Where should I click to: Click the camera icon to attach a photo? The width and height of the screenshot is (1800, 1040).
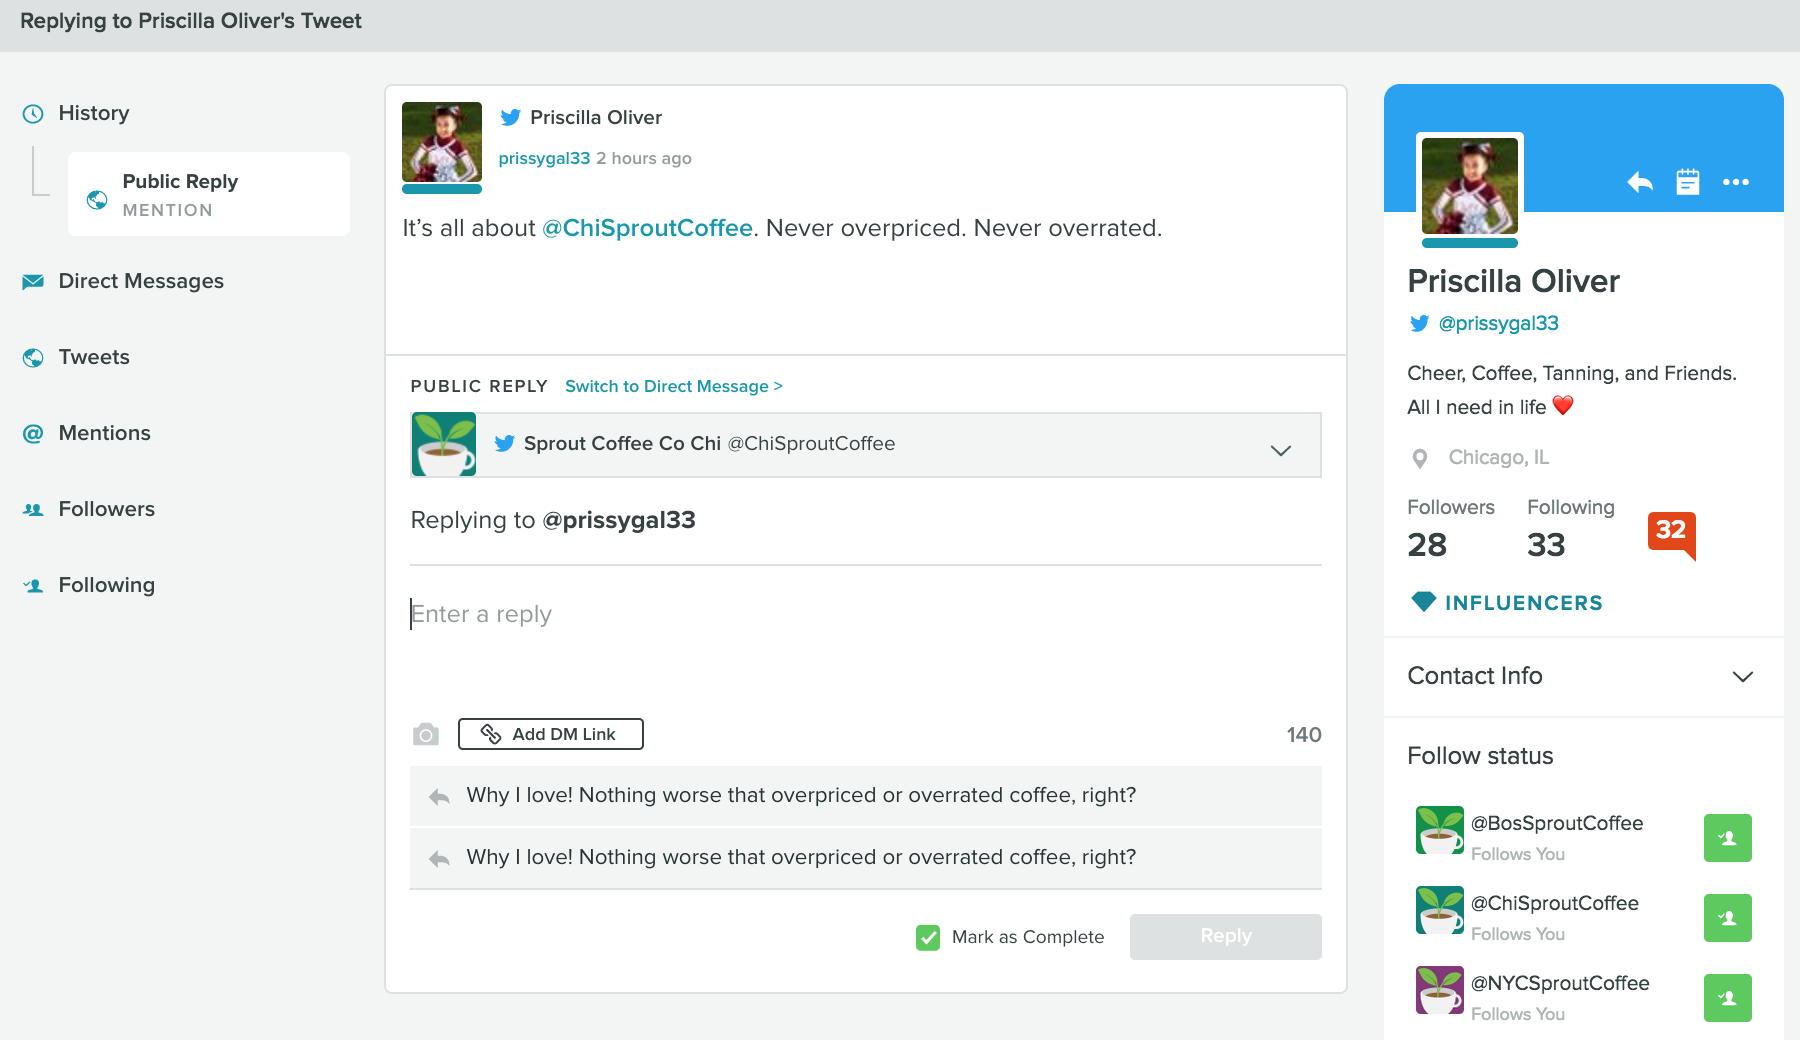pyautogui.click(x=425, y=734)
